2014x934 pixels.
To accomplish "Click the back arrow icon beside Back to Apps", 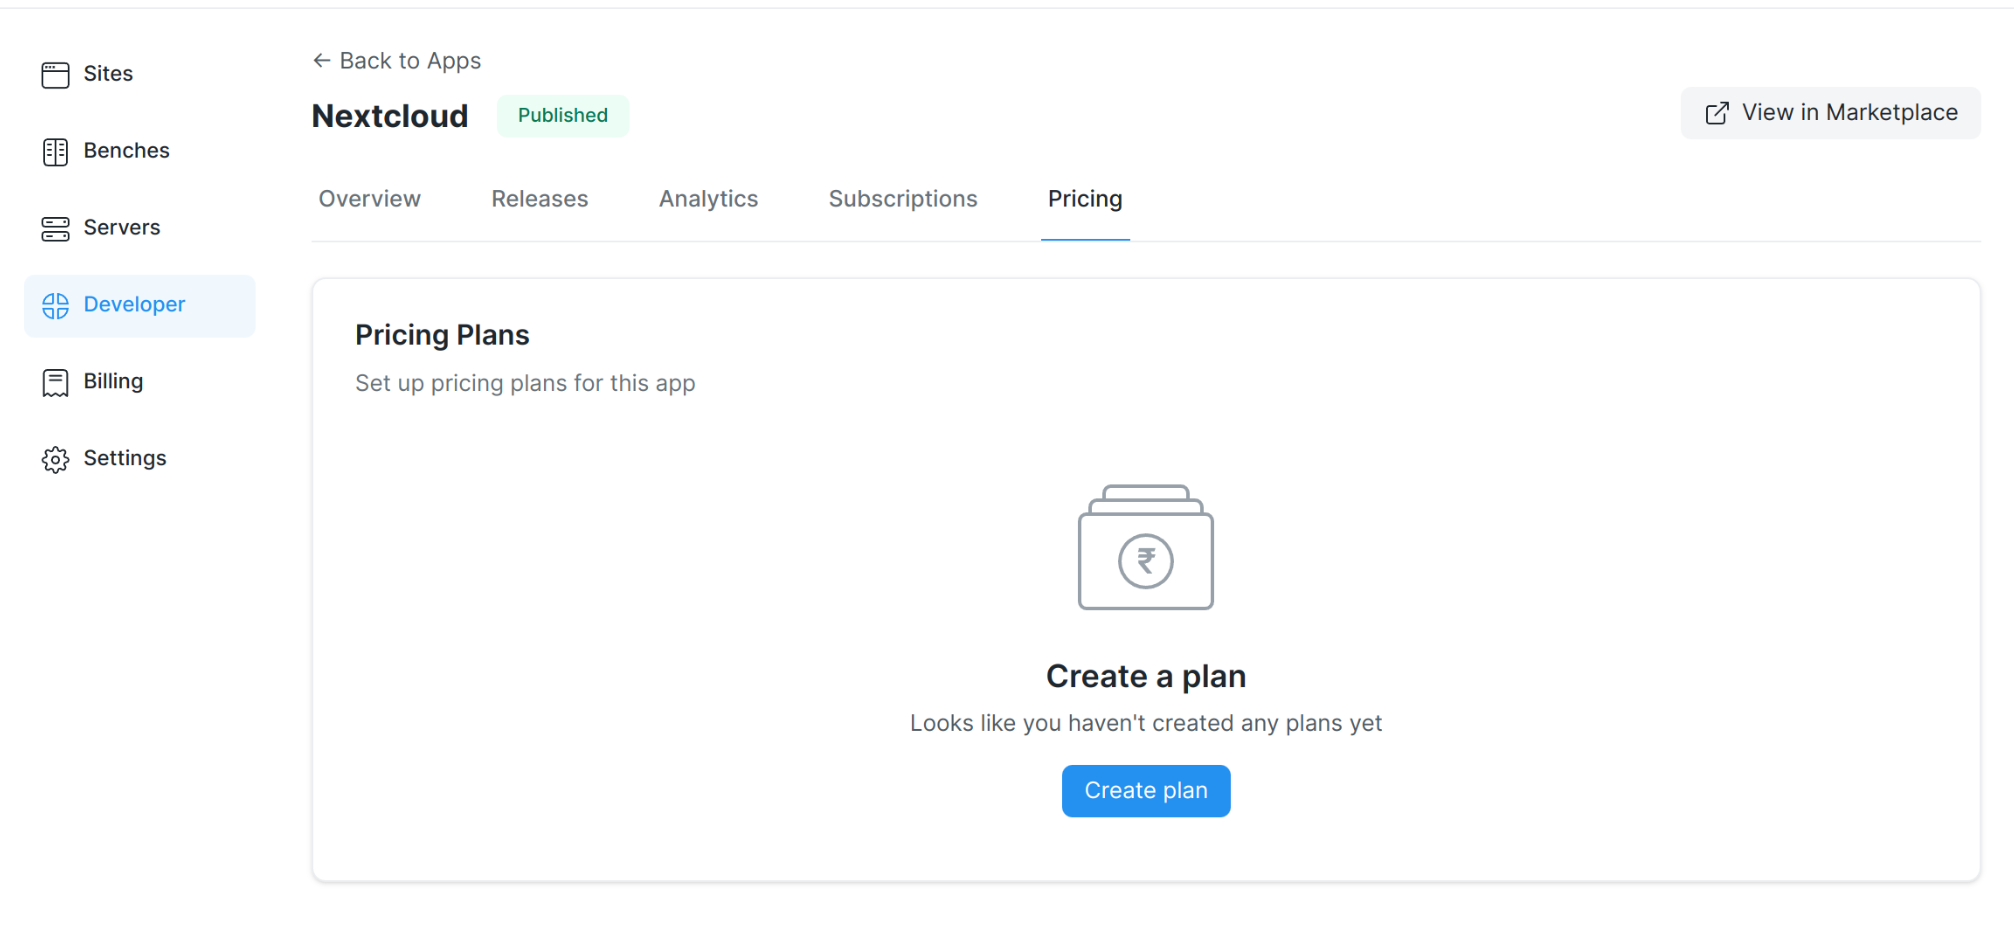I will pyautogui.click(x=321, y=61).
